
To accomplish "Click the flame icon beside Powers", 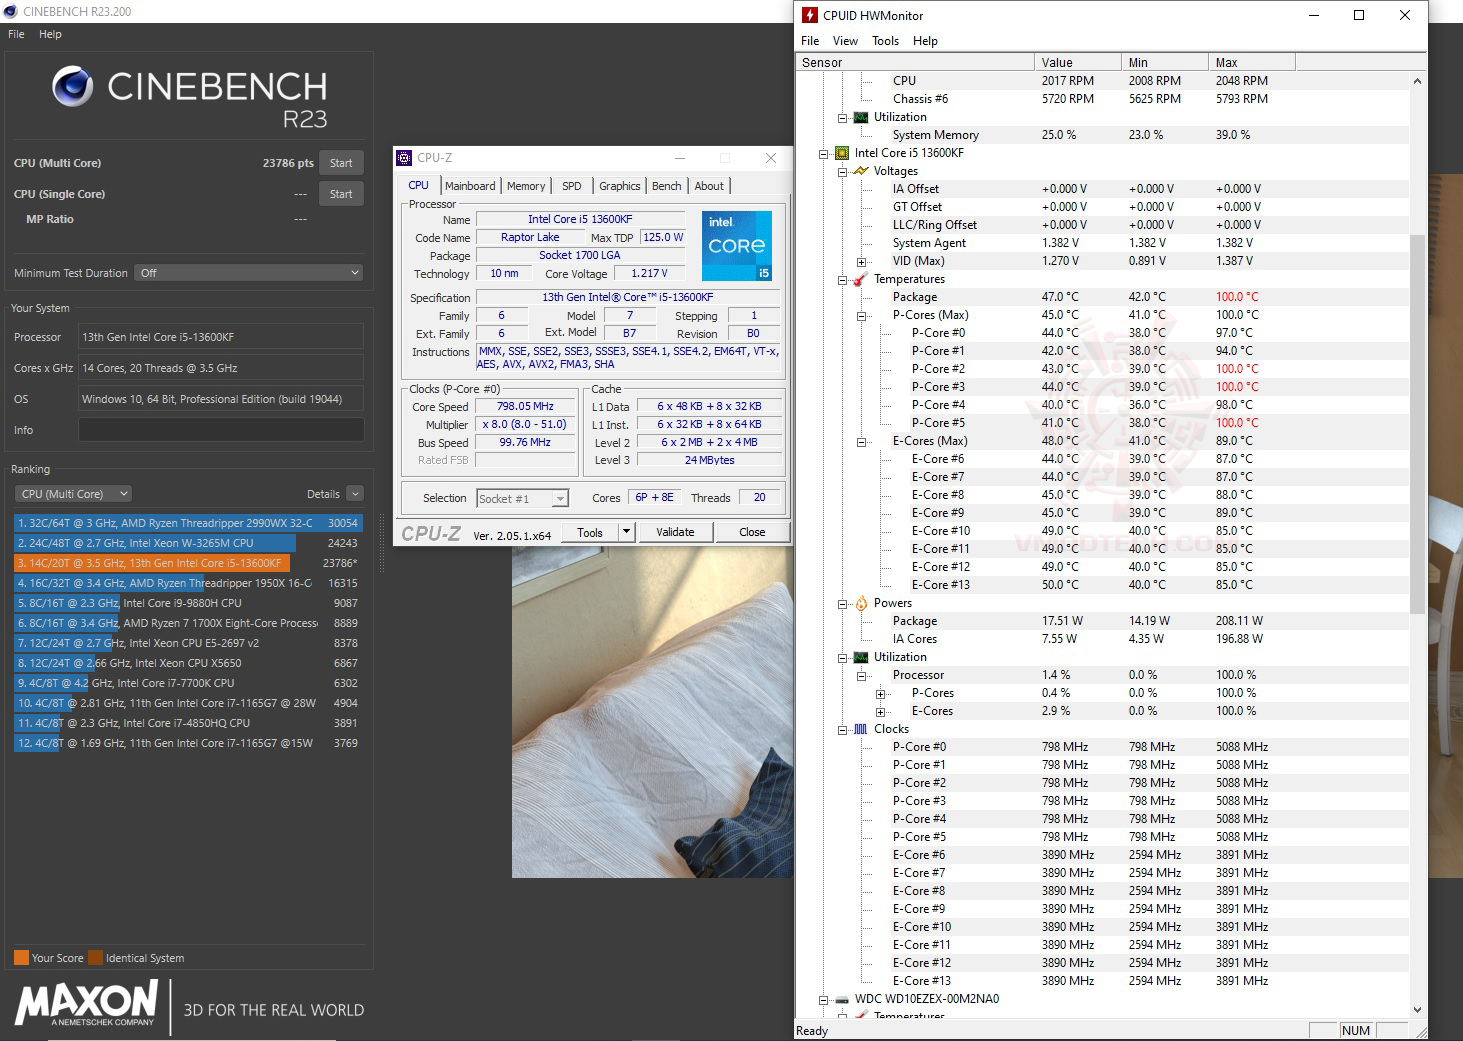I will pyautogui.click(x=861, y=603).
